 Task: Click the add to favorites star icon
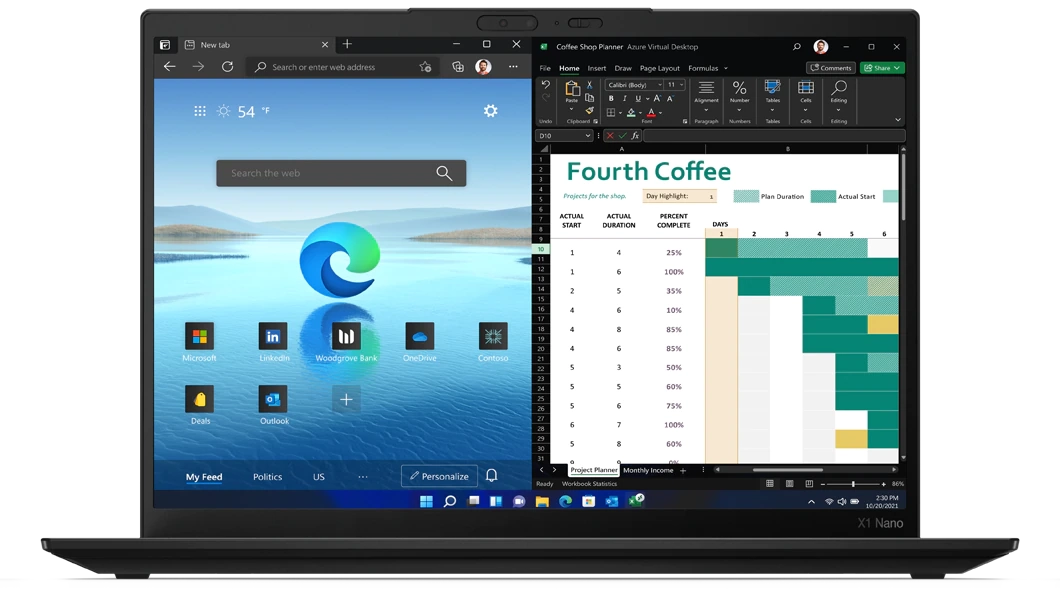pyautogui.click(x=425, y=67)
